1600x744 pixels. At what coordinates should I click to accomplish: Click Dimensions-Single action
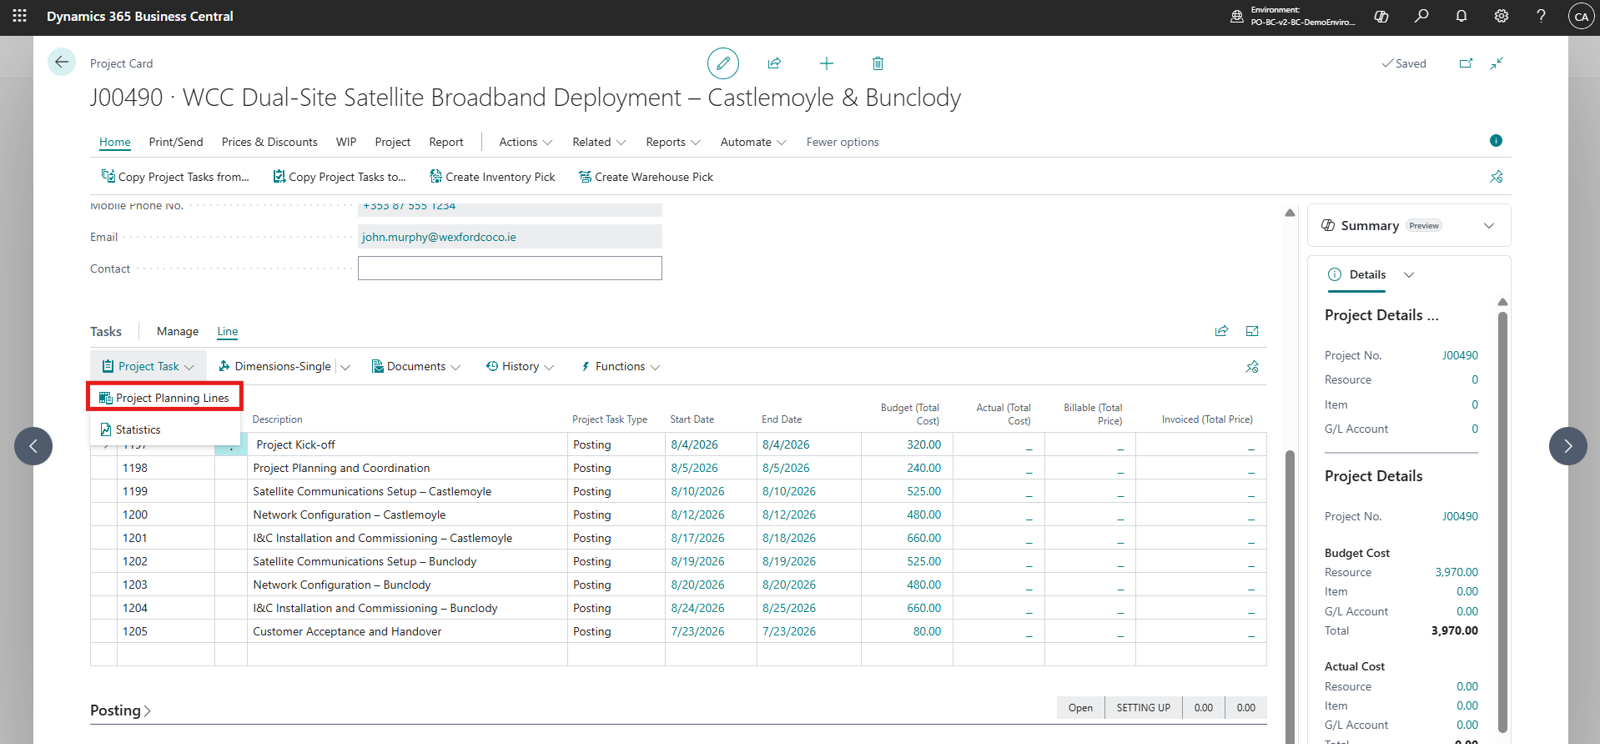(x=275, y=367)
